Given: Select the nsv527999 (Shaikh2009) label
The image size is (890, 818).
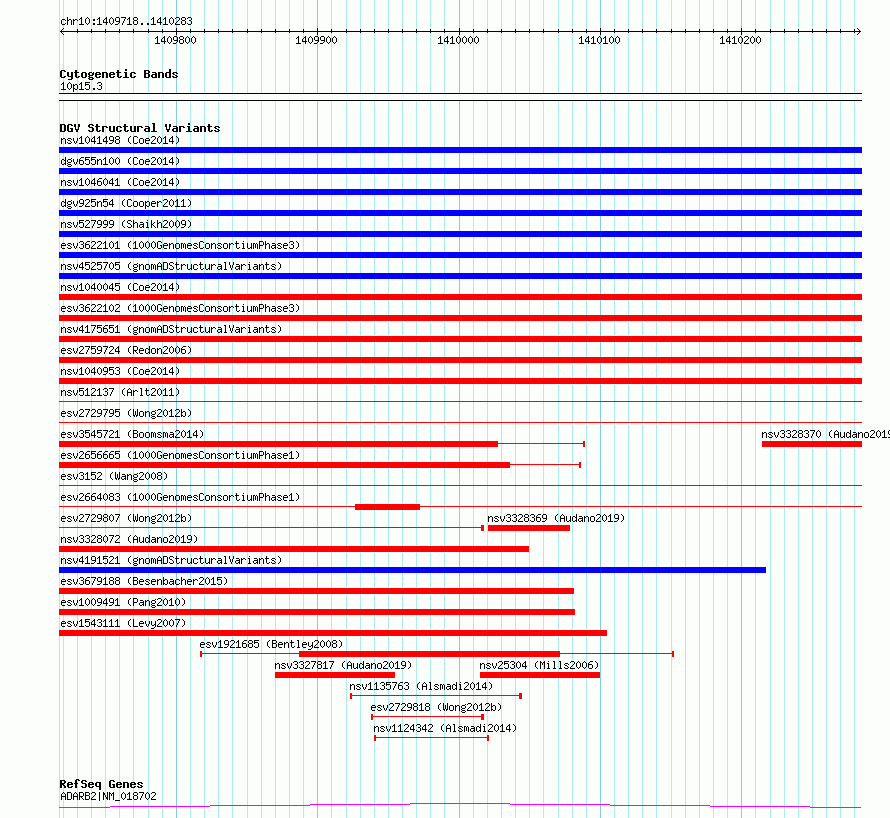Looking at the screenshot, I should 126,224.
